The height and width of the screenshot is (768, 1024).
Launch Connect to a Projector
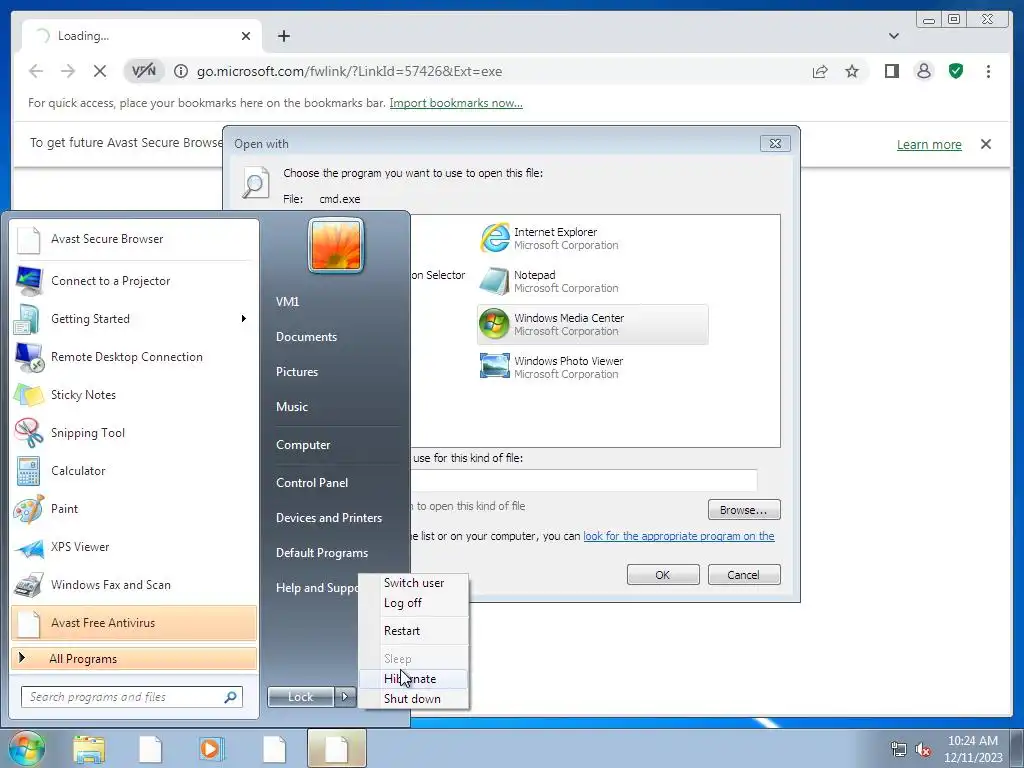(x=134, y=281)
